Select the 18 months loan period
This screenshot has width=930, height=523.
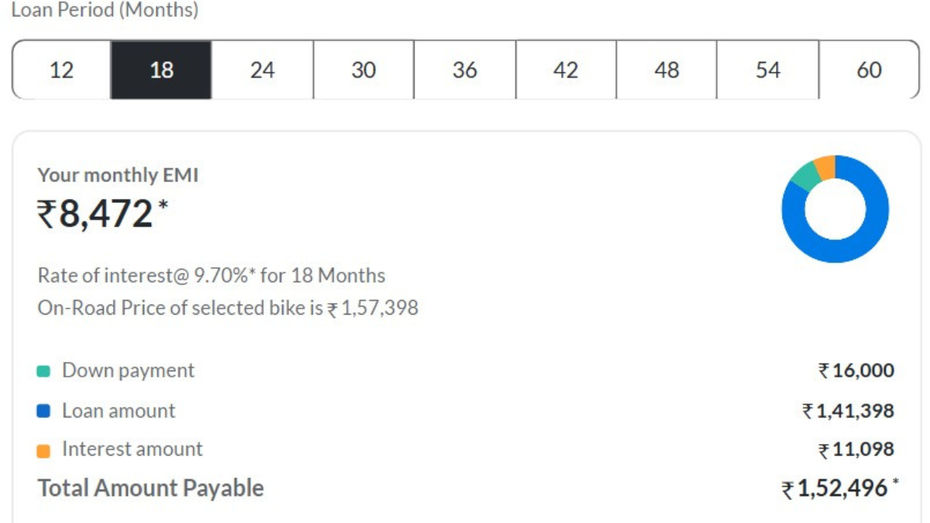[161, 70]
